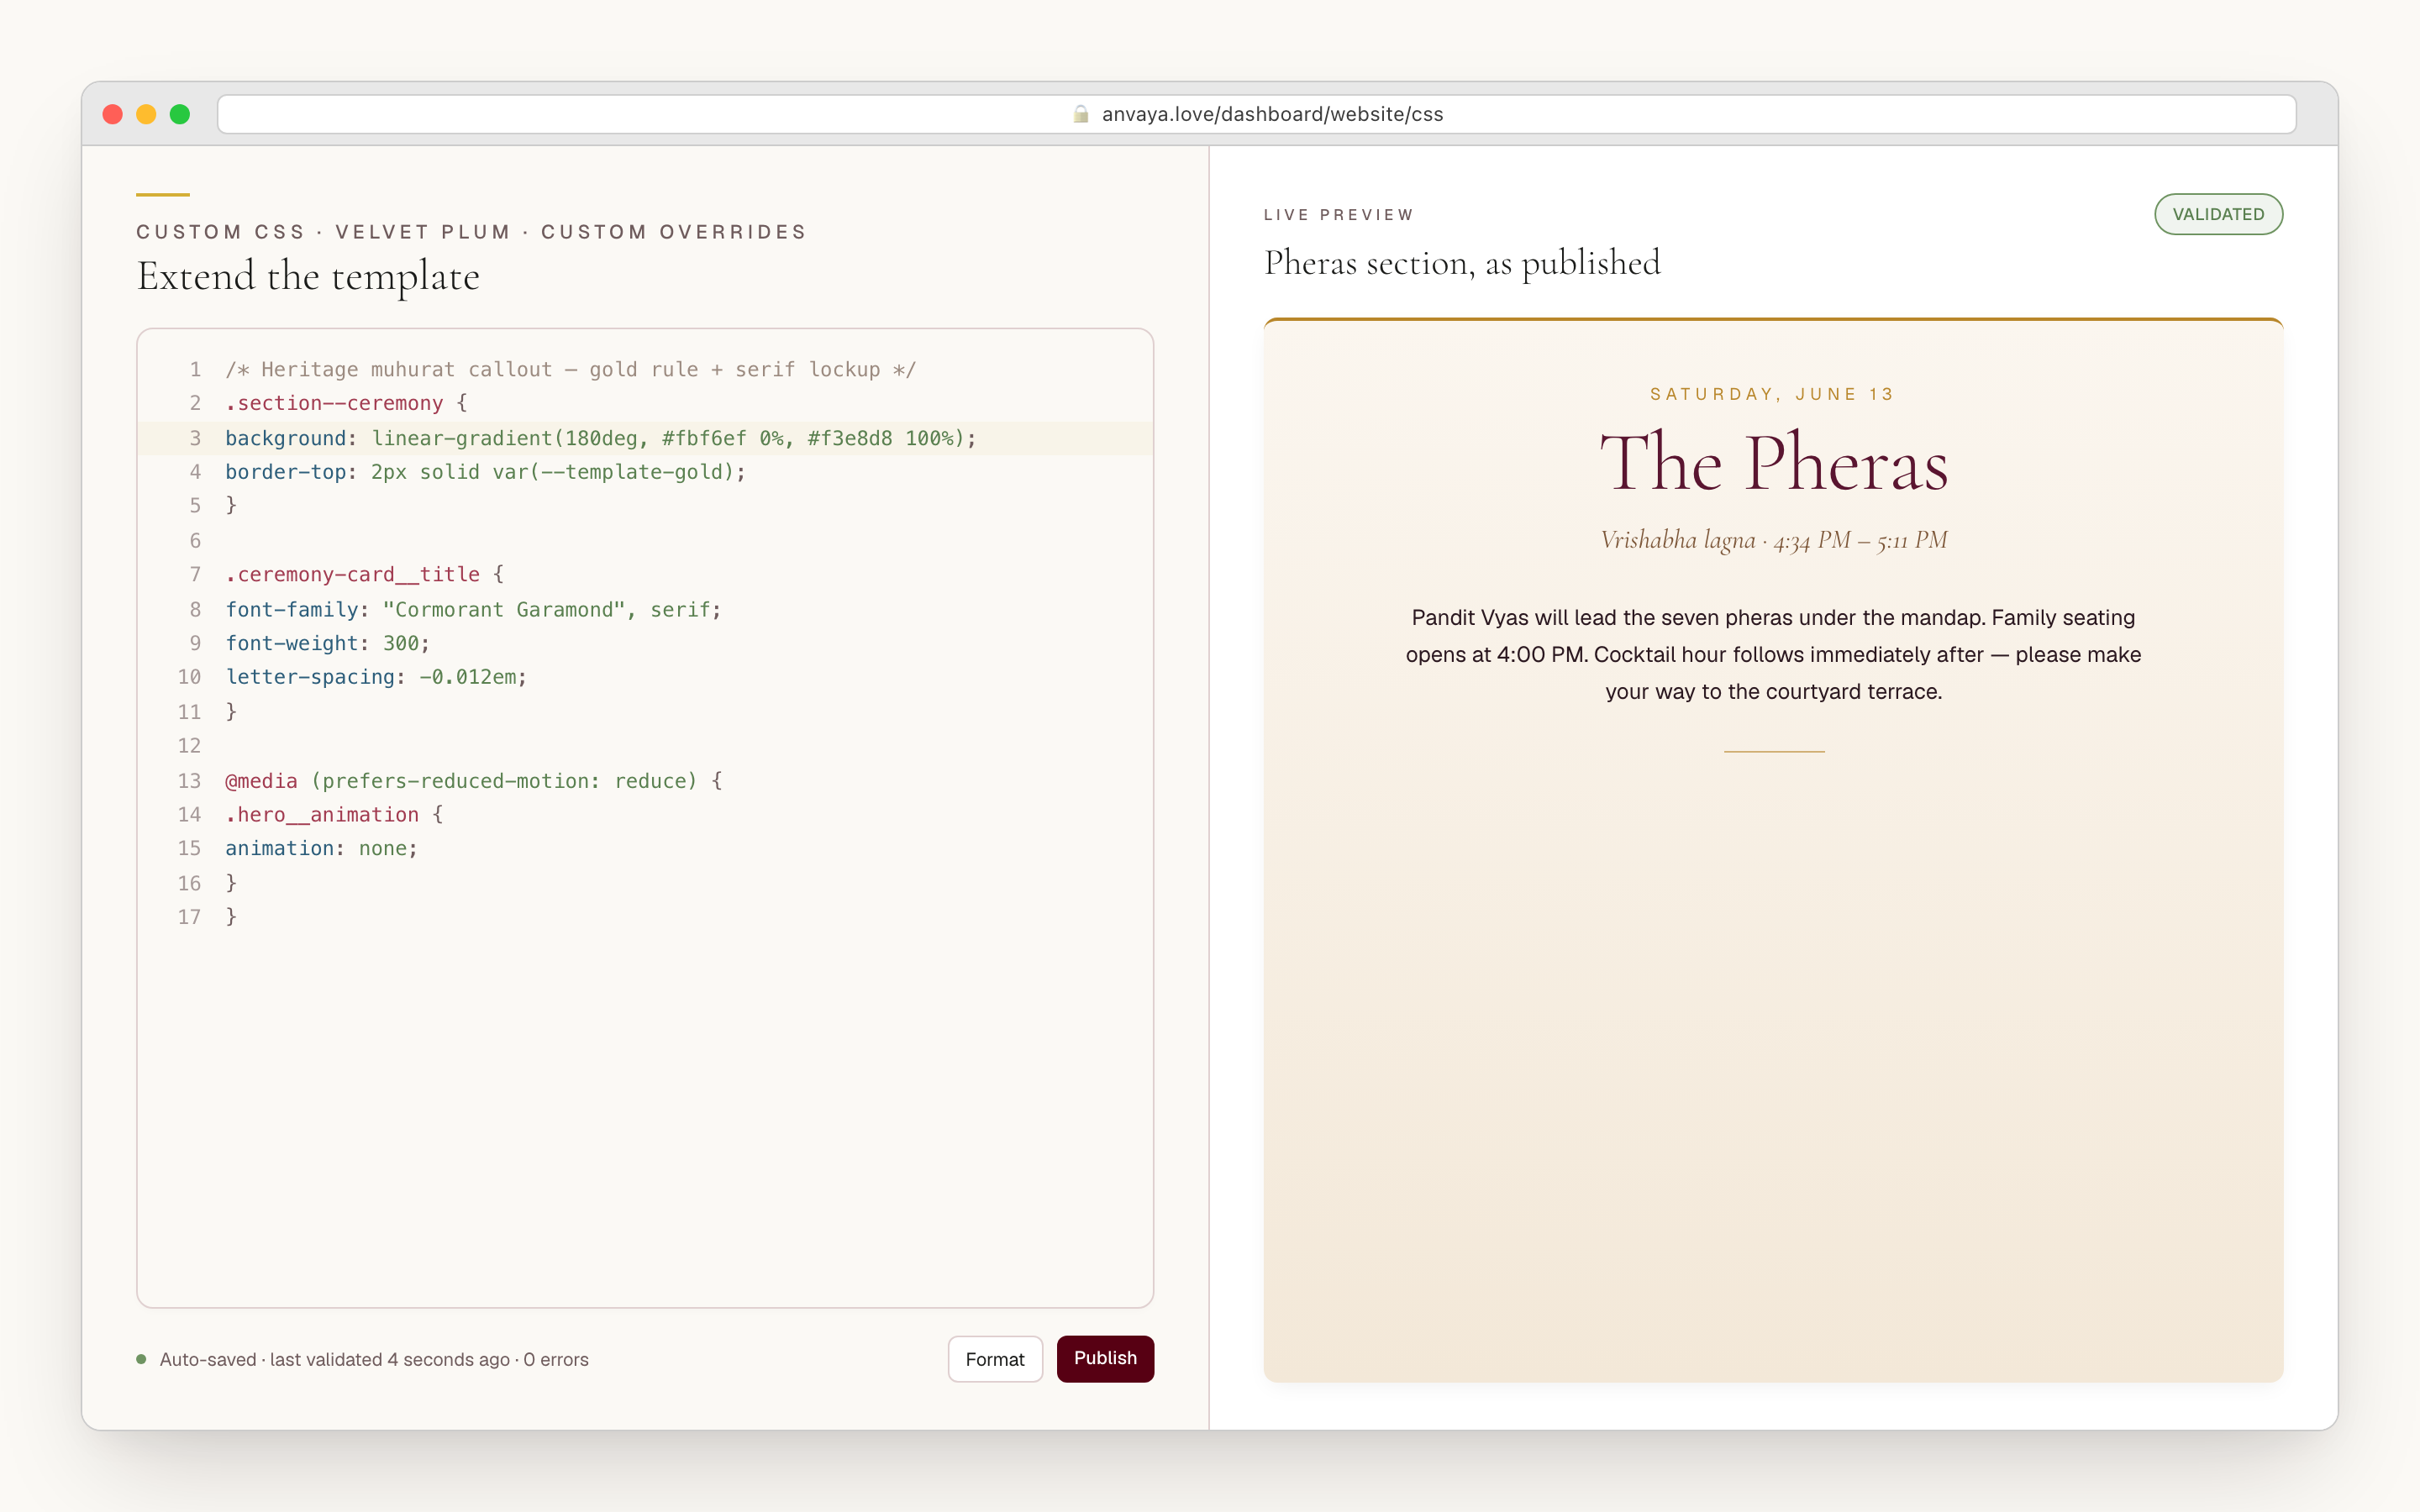Click the background linear-gradient line
The height and width of the screenshot is (1512, 2420).
pos(601,438)
